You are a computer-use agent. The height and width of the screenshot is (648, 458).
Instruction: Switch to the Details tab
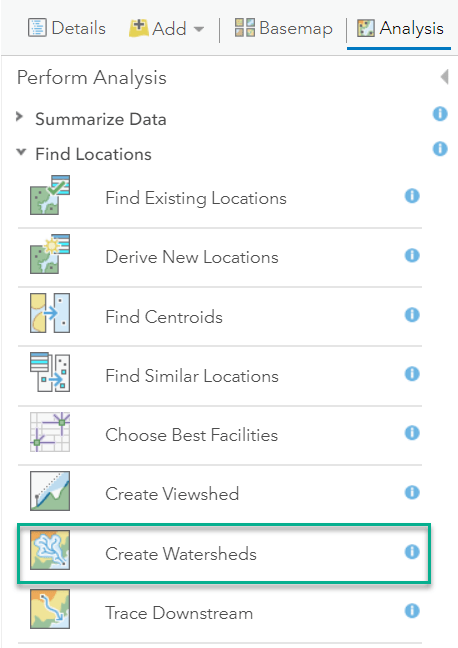click(67, 28)
